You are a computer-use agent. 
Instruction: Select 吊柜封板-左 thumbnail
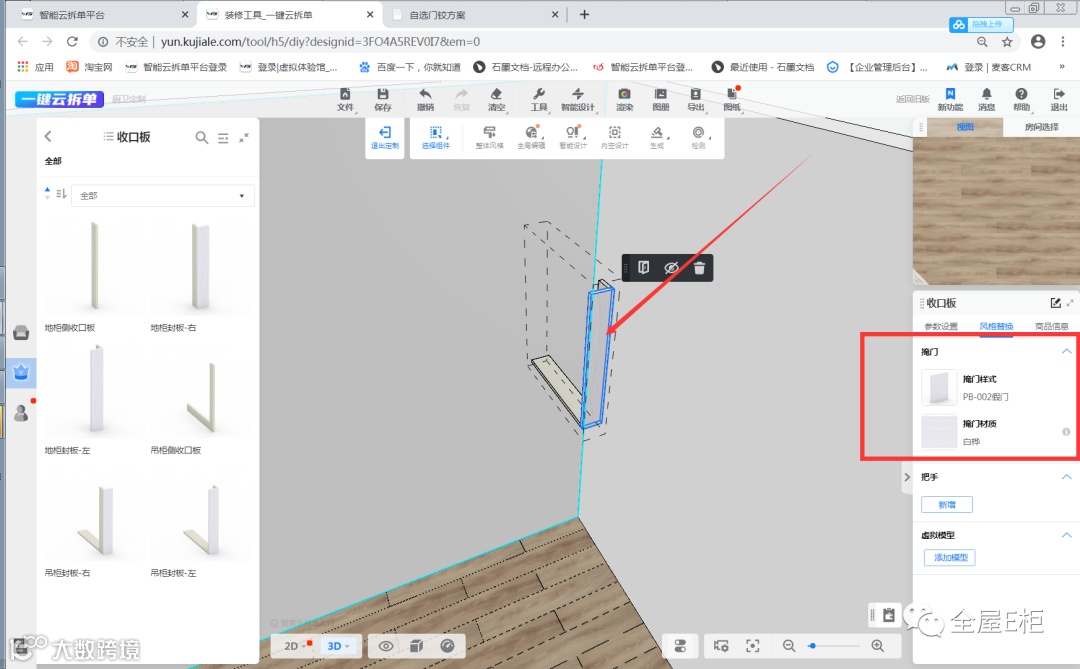click(200, 513)
